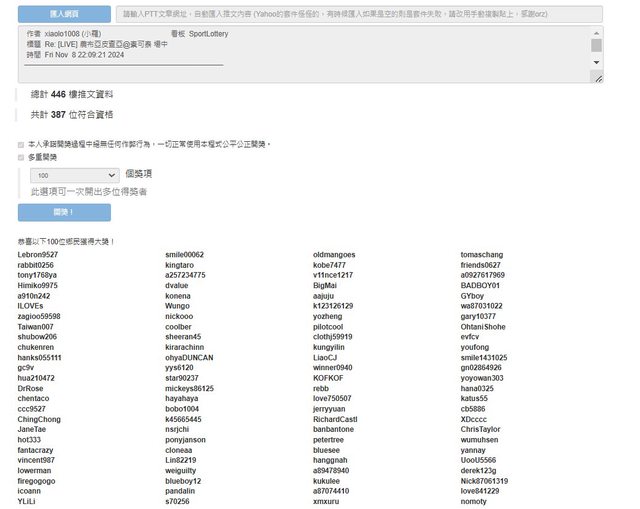Click the text area scrollbar thumb
The width and height of the screenshot is (640, 509).
click(597, 45)
